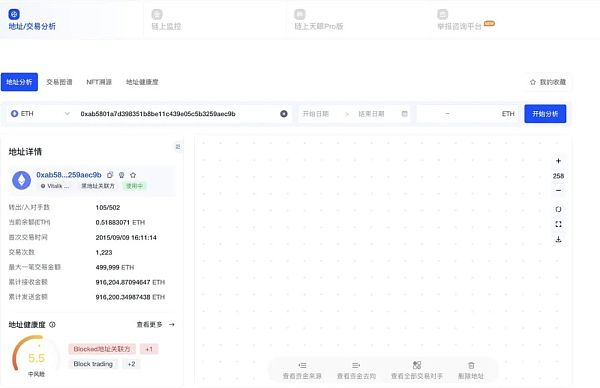
Task: Expand the +1 red risk tag count
Action: point(149,349)
